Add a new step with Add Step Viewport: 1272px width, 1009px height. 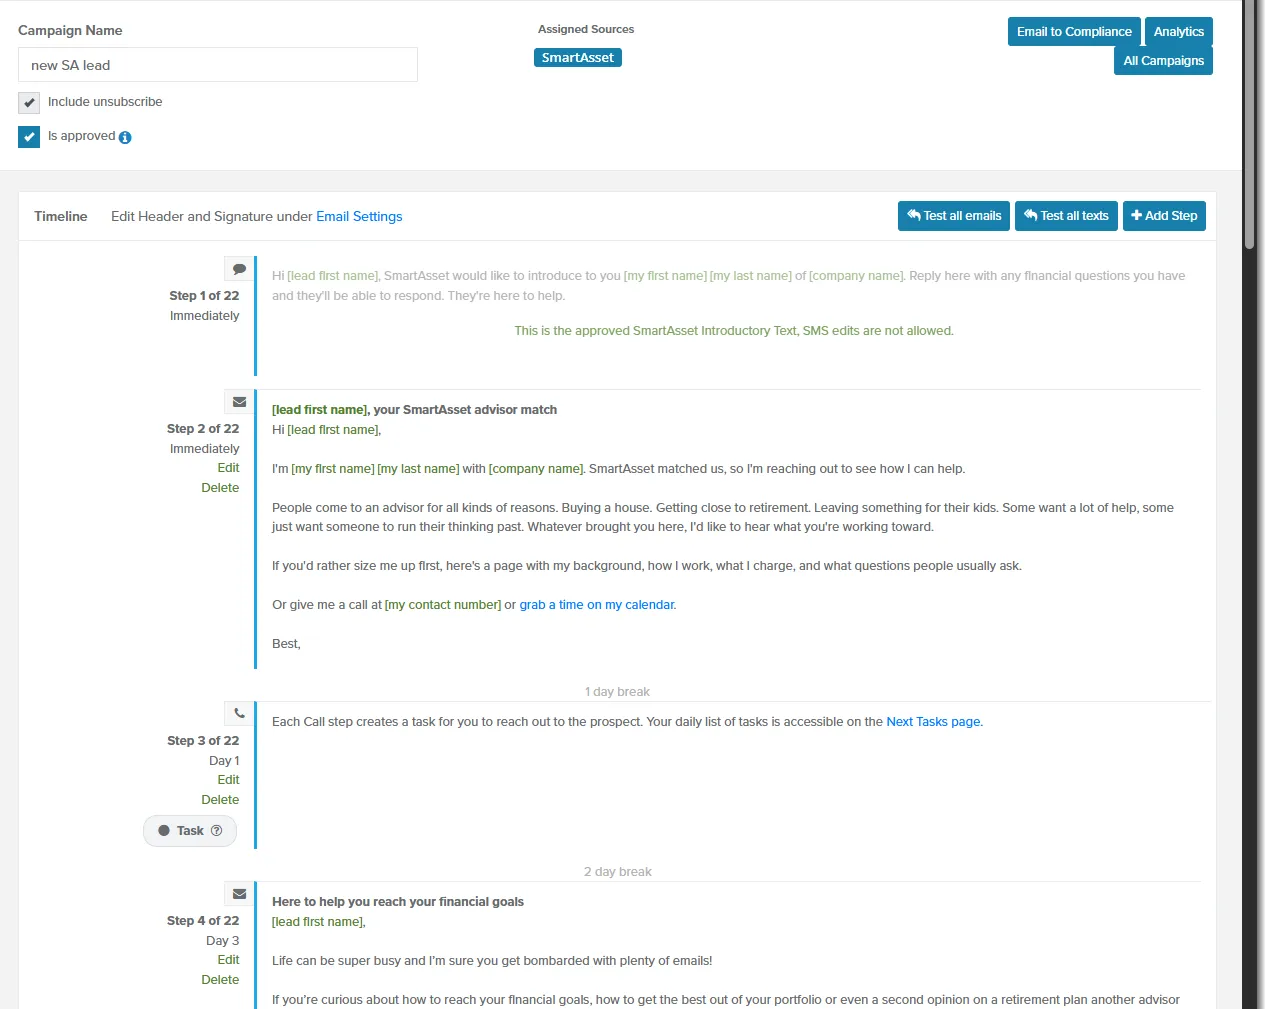[x=1164, y=216]
